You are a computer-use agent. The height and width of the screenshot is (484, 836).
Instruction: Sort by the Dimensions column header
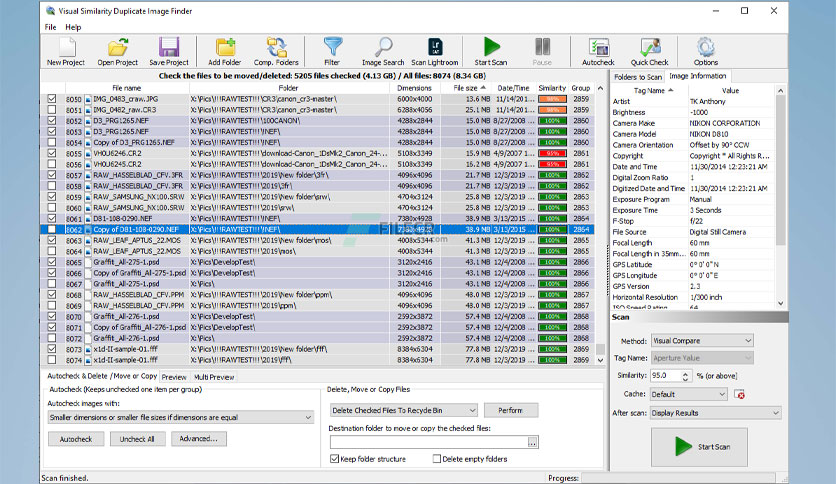tap(414, 88)
